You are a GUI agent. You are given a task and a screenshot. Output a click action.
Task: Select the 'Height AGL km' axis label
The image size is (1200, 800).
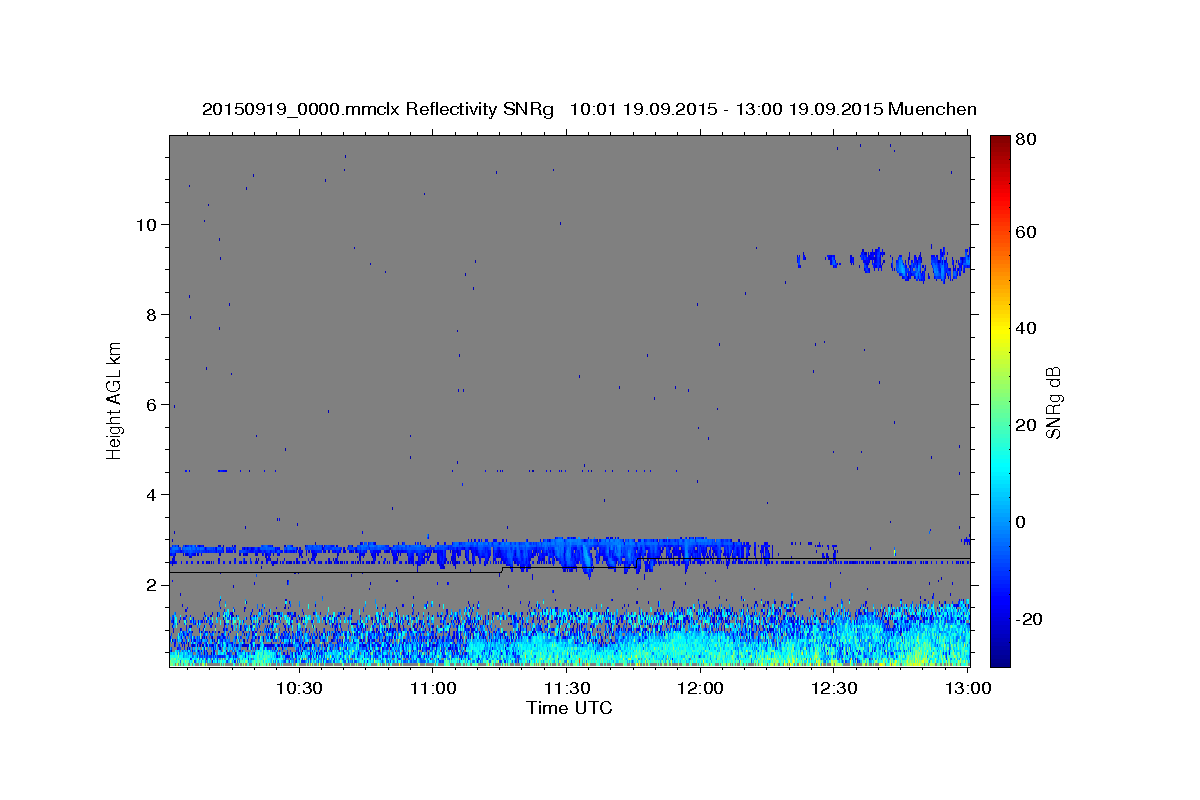click(x=115, y=400)
